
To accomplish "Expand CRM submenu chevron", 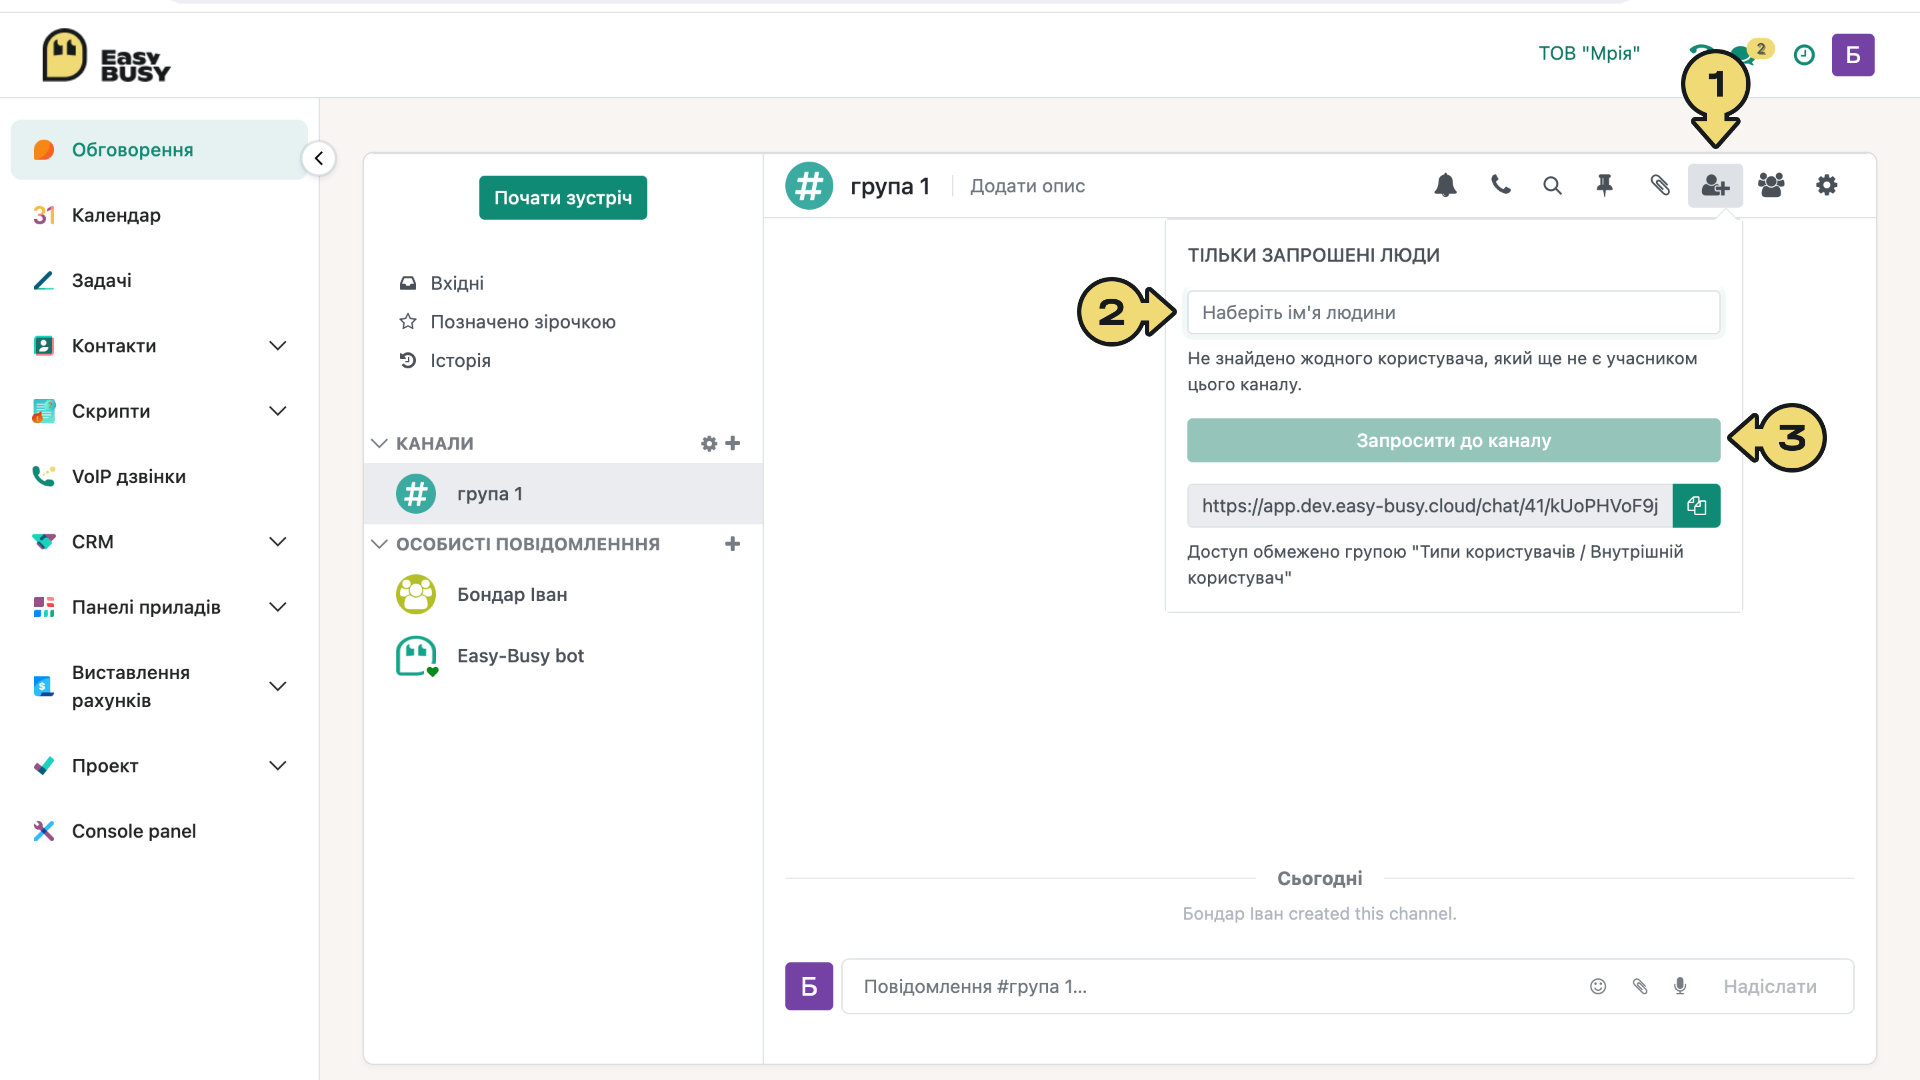I will 278,542.
